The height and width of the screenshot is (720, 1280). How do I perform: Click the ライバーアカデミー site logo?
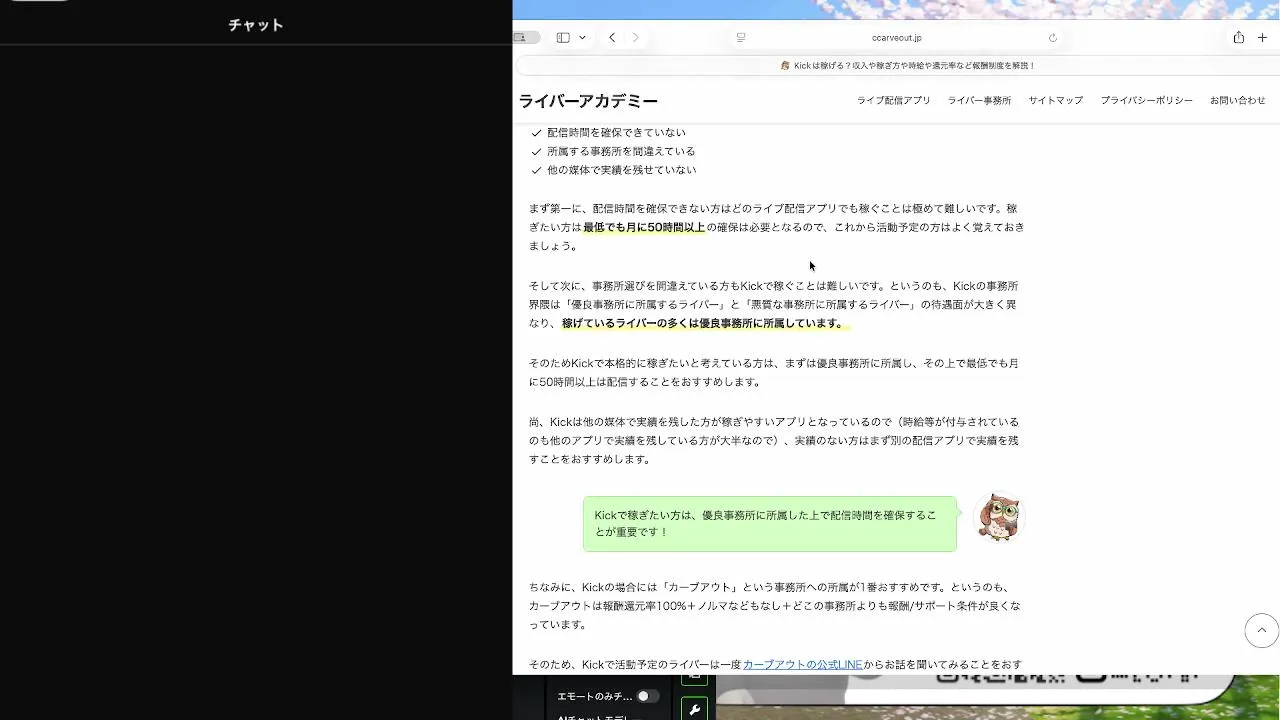click(x=588, y=101)
